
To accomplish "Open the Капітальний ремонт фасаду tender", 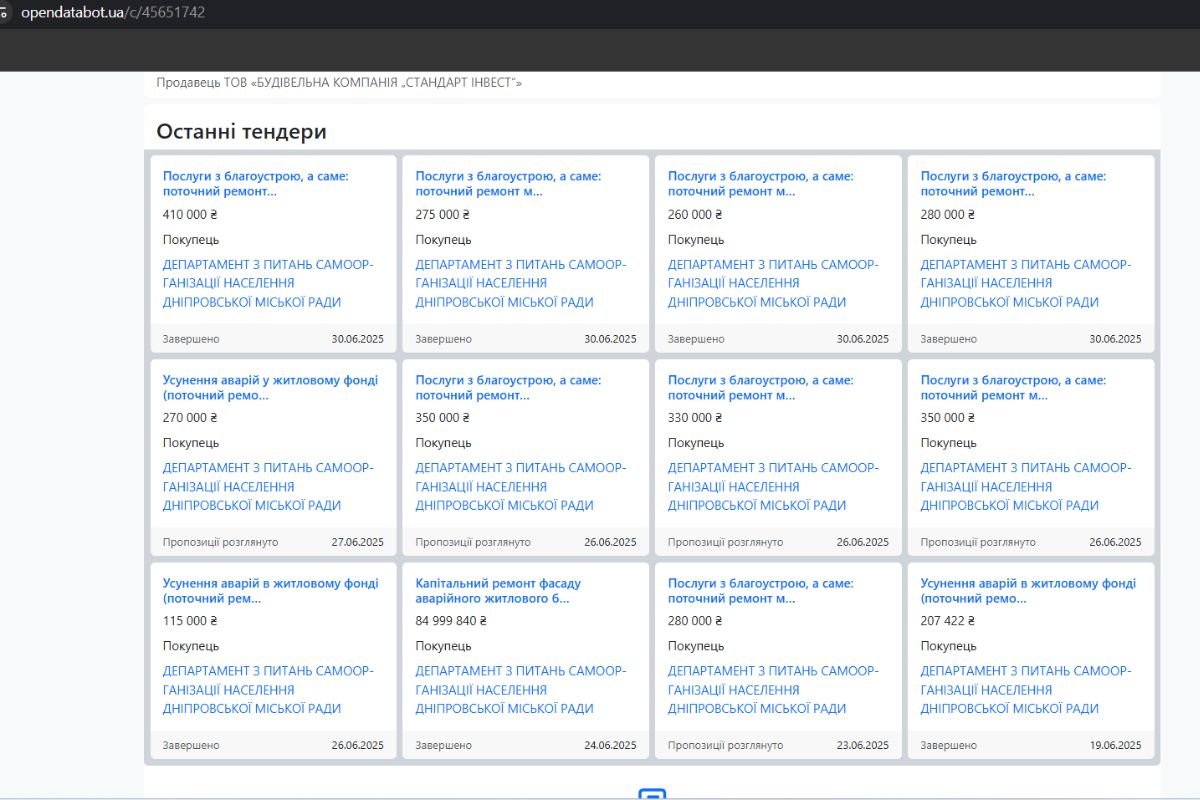I will (498, 590).
